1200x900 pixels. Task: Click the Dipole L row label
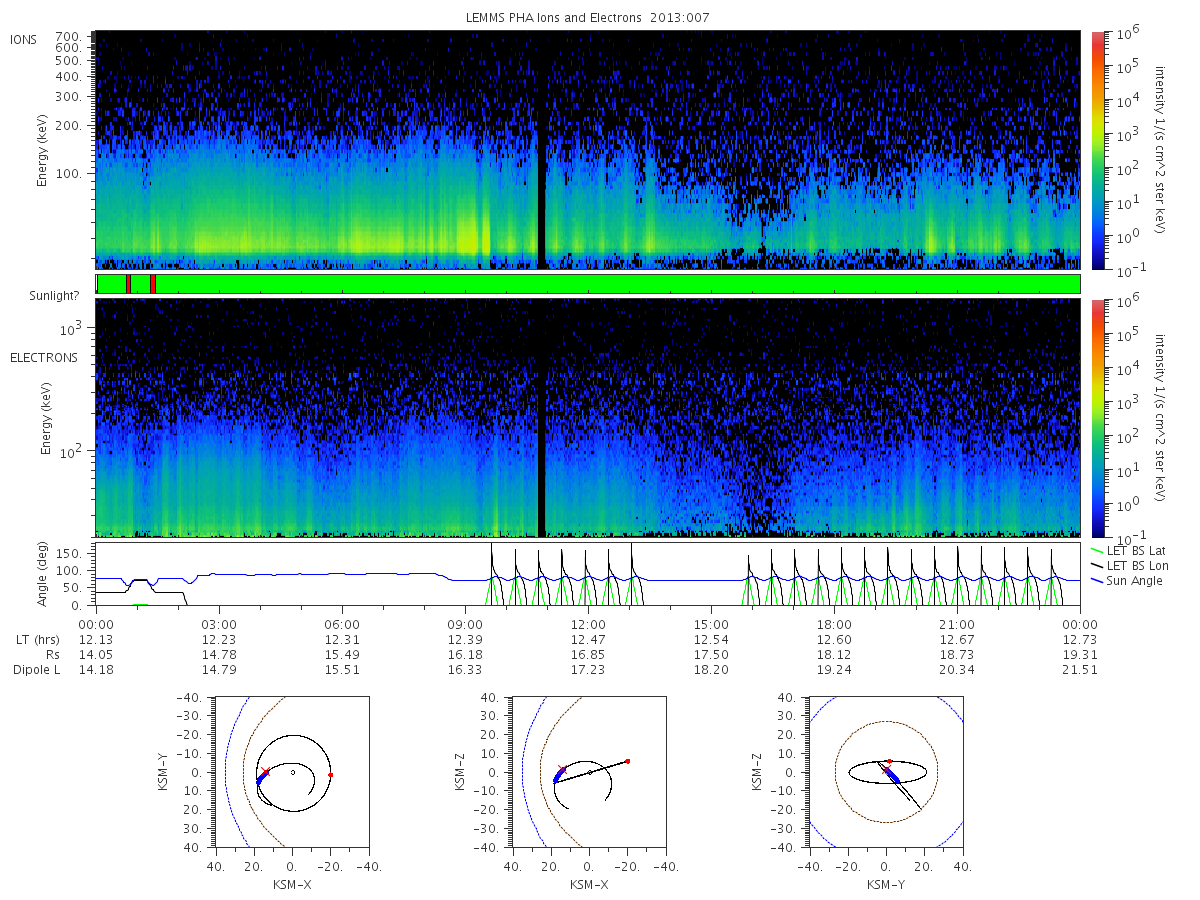(x=35, y=669)
